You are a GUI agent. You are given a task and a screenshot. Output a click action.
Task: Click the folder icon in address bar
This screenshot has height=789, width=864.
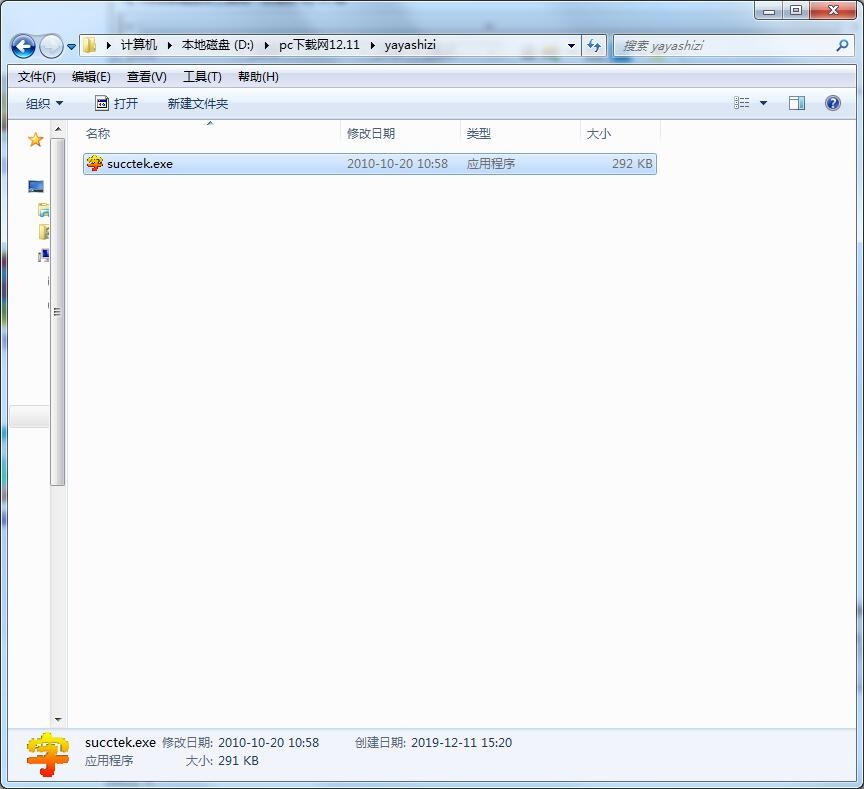coord(89,45)
